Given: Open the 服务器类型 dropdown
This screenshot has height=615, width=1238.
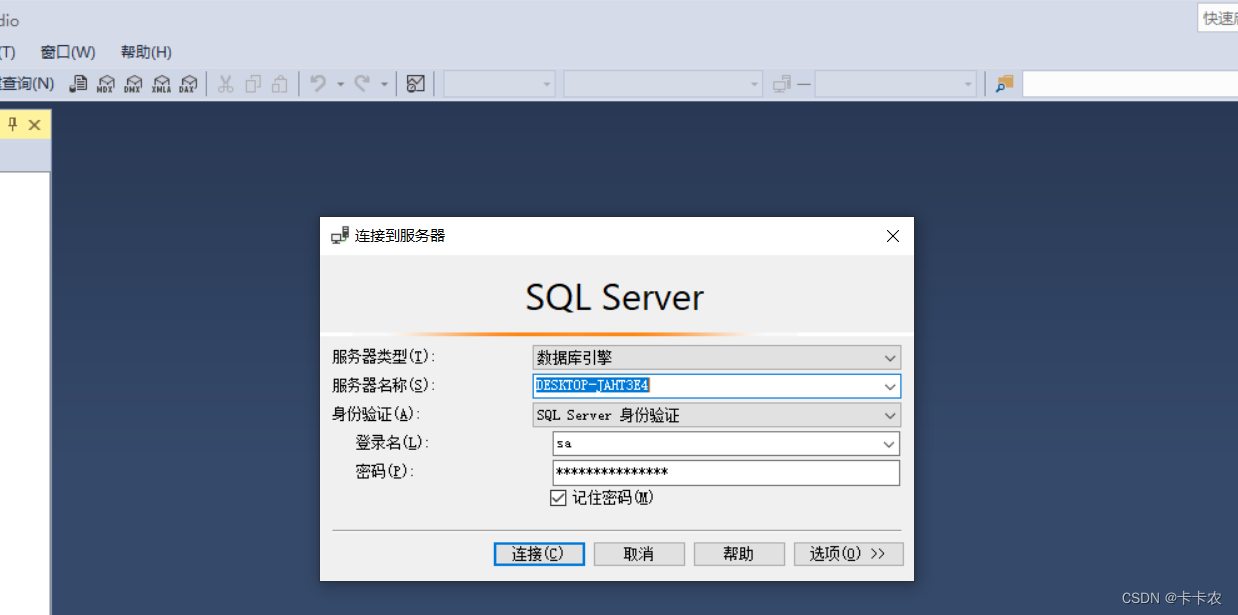Looking at the screenshot, I should [x=717, y=357].
